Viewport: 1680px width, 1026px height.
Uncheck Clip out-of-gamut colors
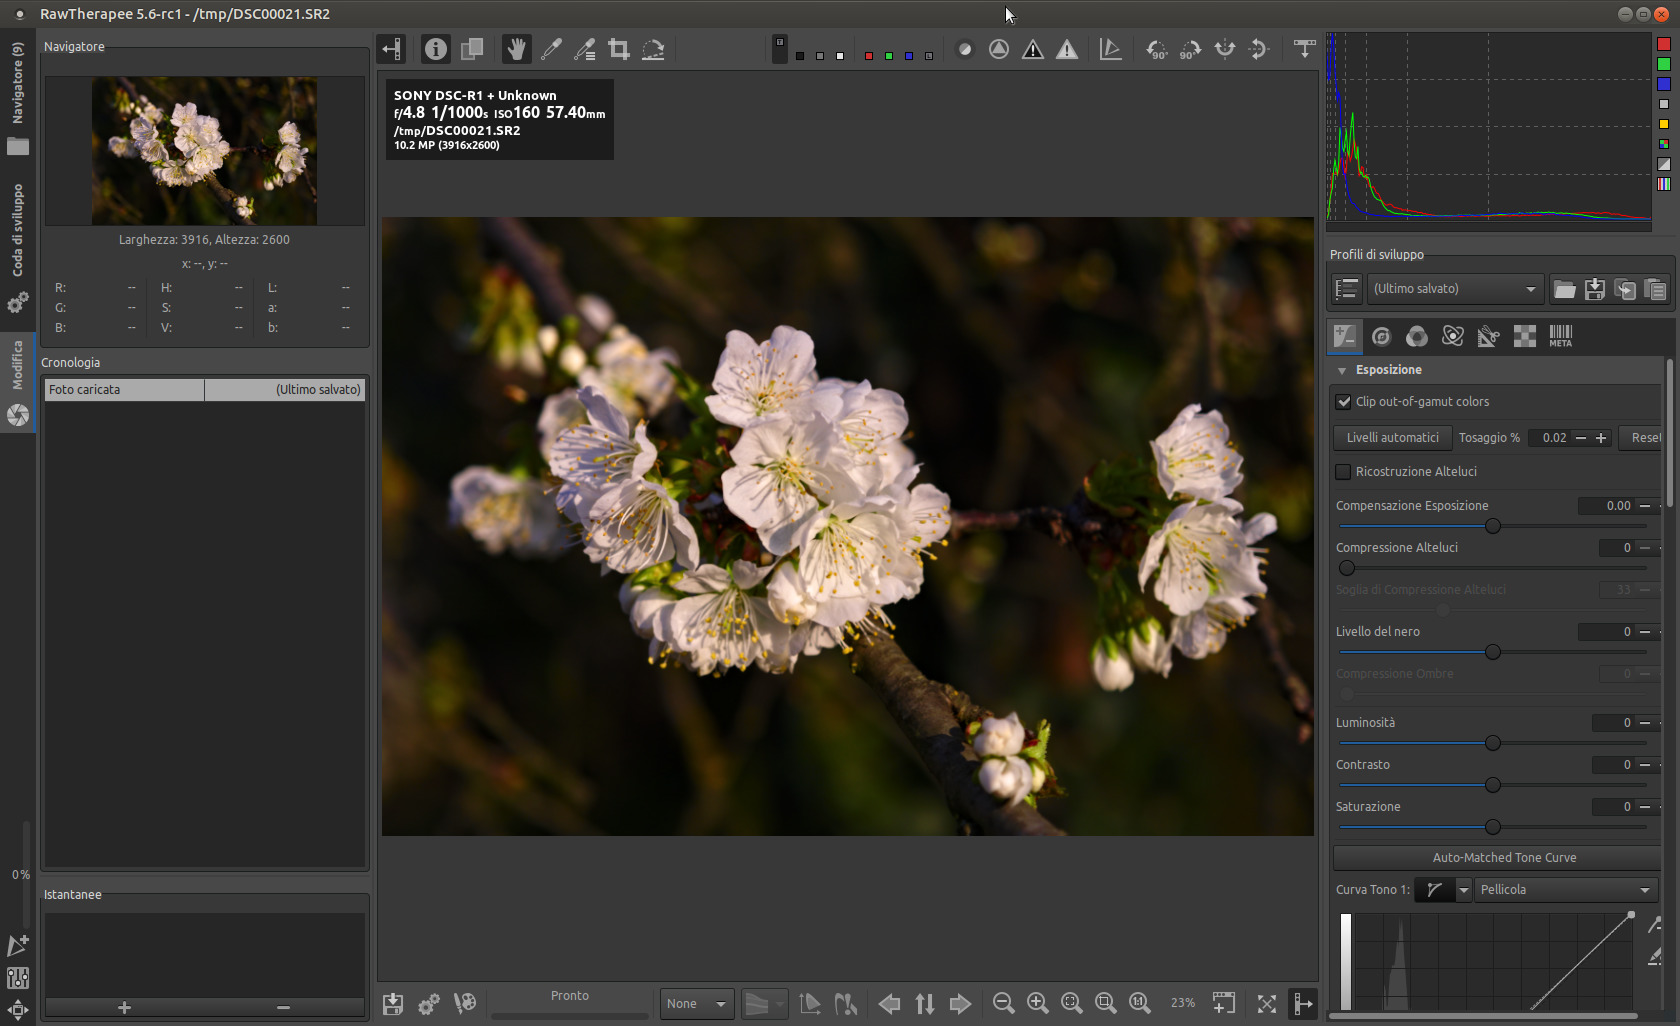point(1344,402)
